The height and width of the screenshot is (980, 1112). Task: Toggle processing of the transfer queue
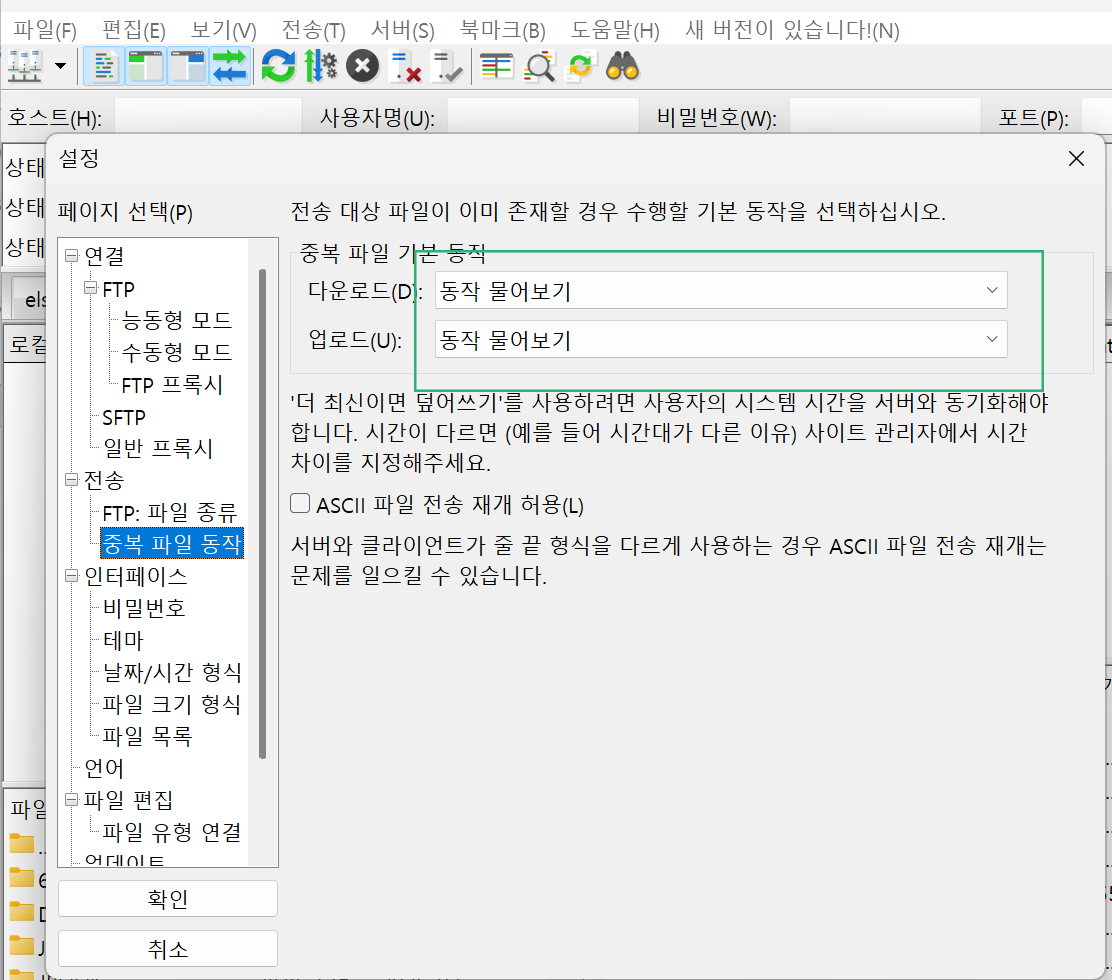point(320,66)
